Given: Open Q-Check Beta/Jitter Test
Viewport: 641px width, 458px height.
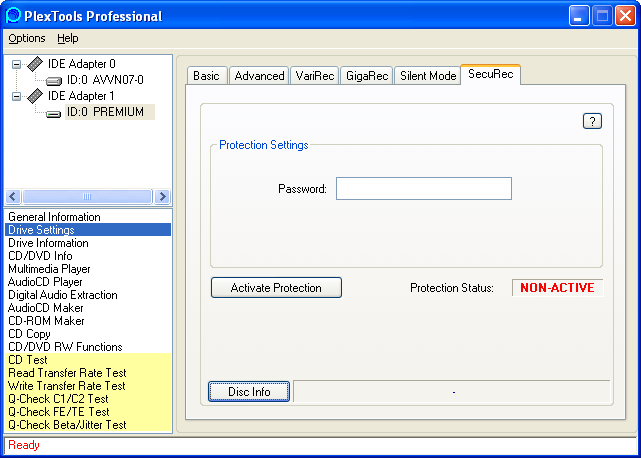Looking at the screenshot, I should pyautogui.click(x=88, y=425).
